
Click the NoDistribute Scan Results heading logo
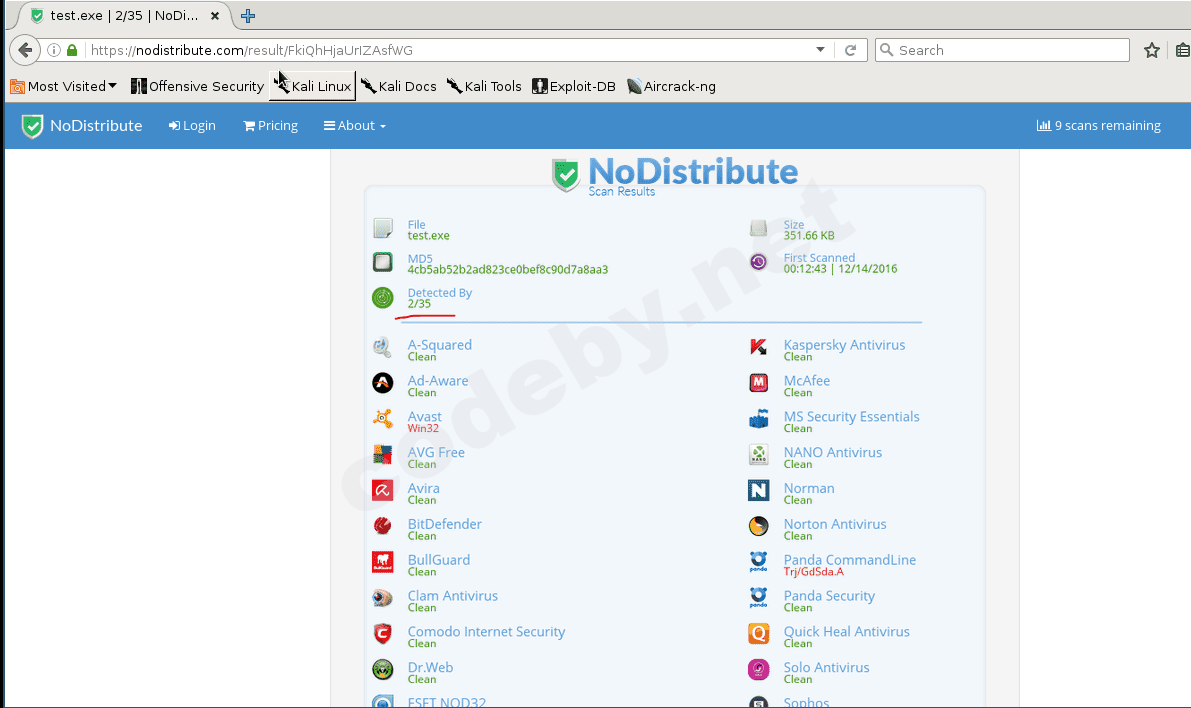tap(674, 176)
